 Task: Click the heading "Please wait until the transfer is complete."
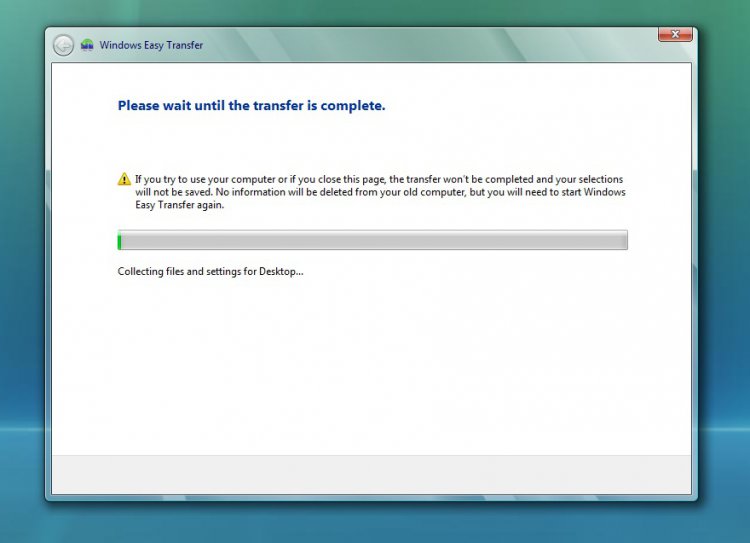pos(252,106)
